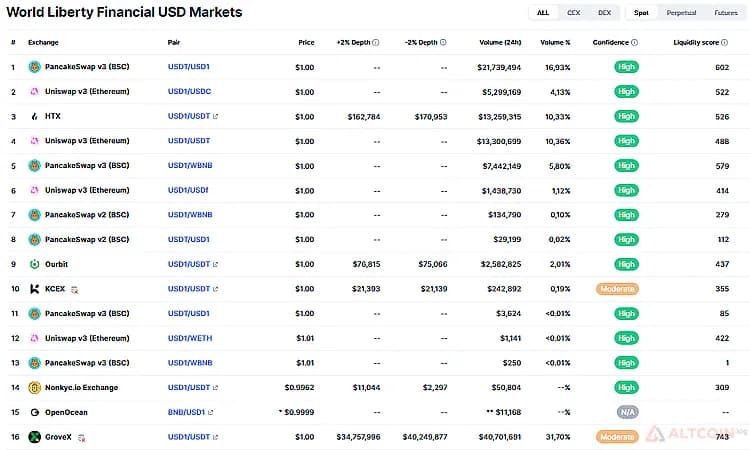Select the CEX filter tab
The height and width of the screenshot is (450, 750).
(574, 13)
